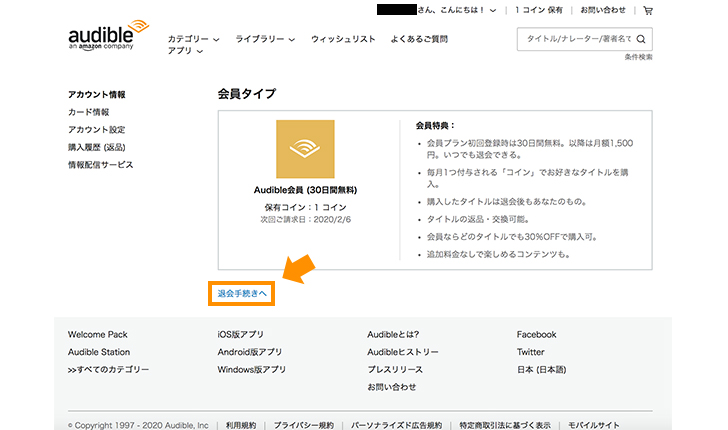Click the 次回ご請求日:2020/2/6 text
This screenshot has height=430, width=728.
(x=305, y=220)
